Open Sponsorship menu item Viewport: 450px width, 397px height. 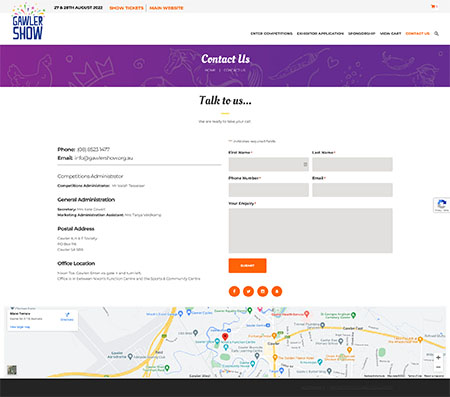coord(362,34)
